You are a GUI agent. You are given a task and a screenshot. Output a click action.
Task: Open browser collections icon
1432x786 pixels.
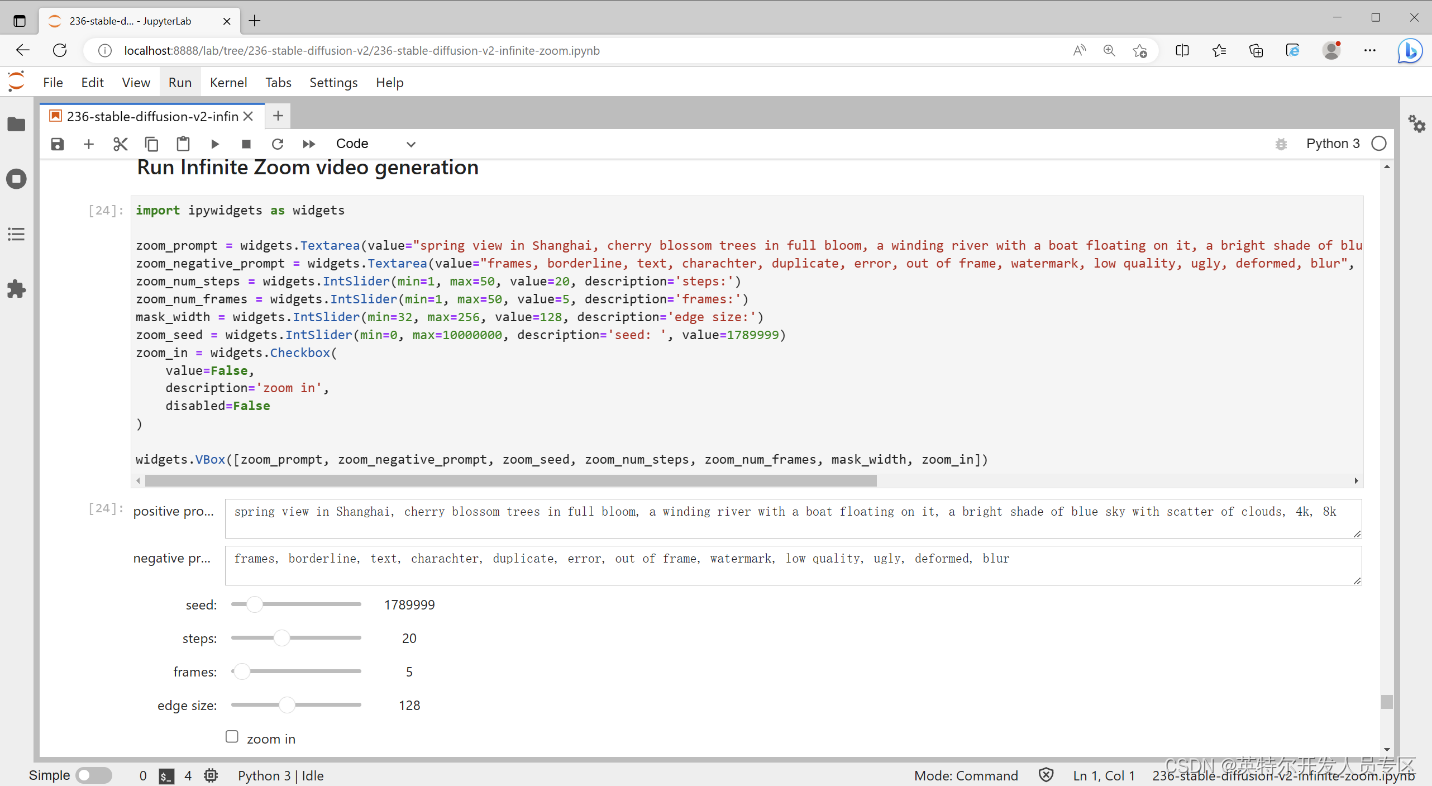click(x=1256, y=50)
